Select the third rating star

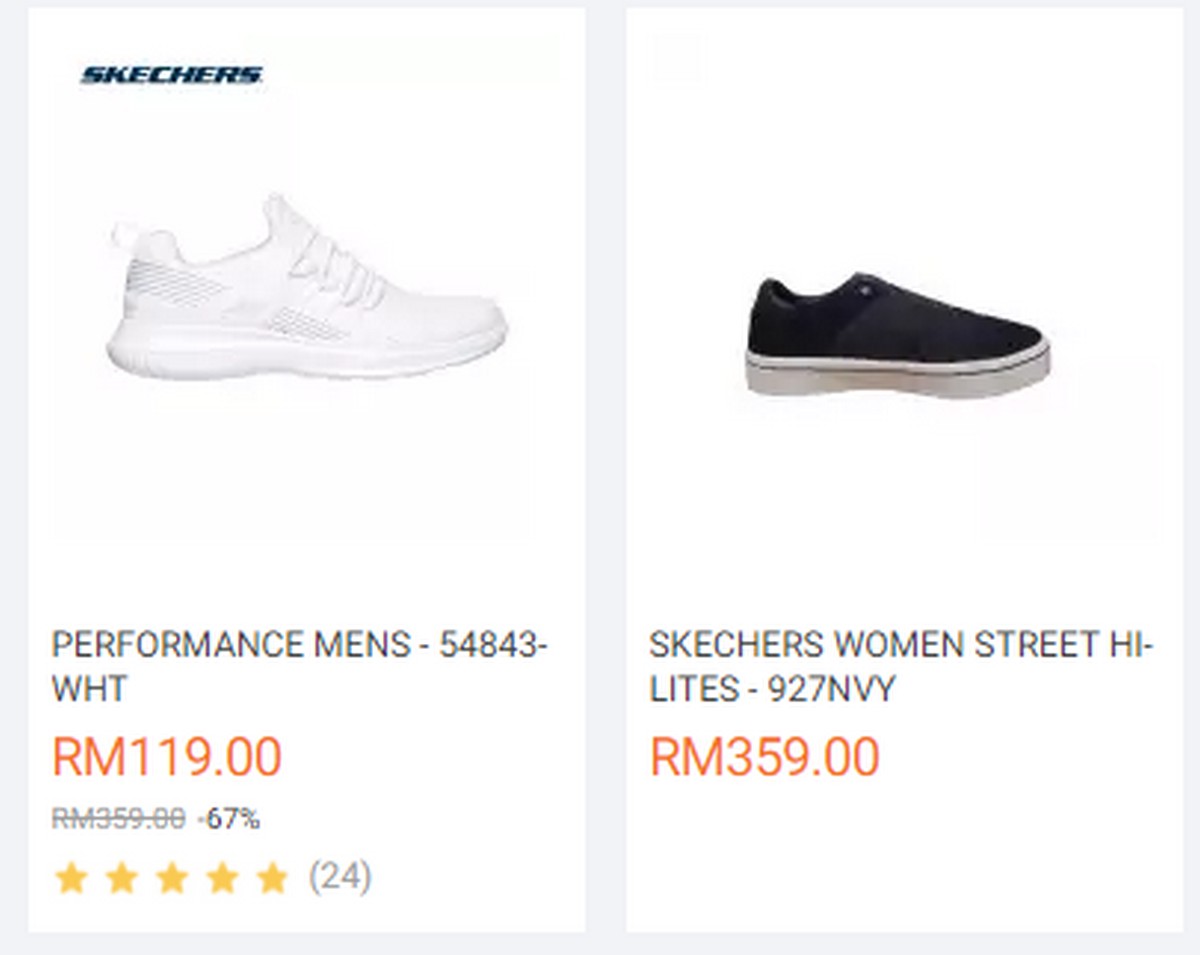172,878
